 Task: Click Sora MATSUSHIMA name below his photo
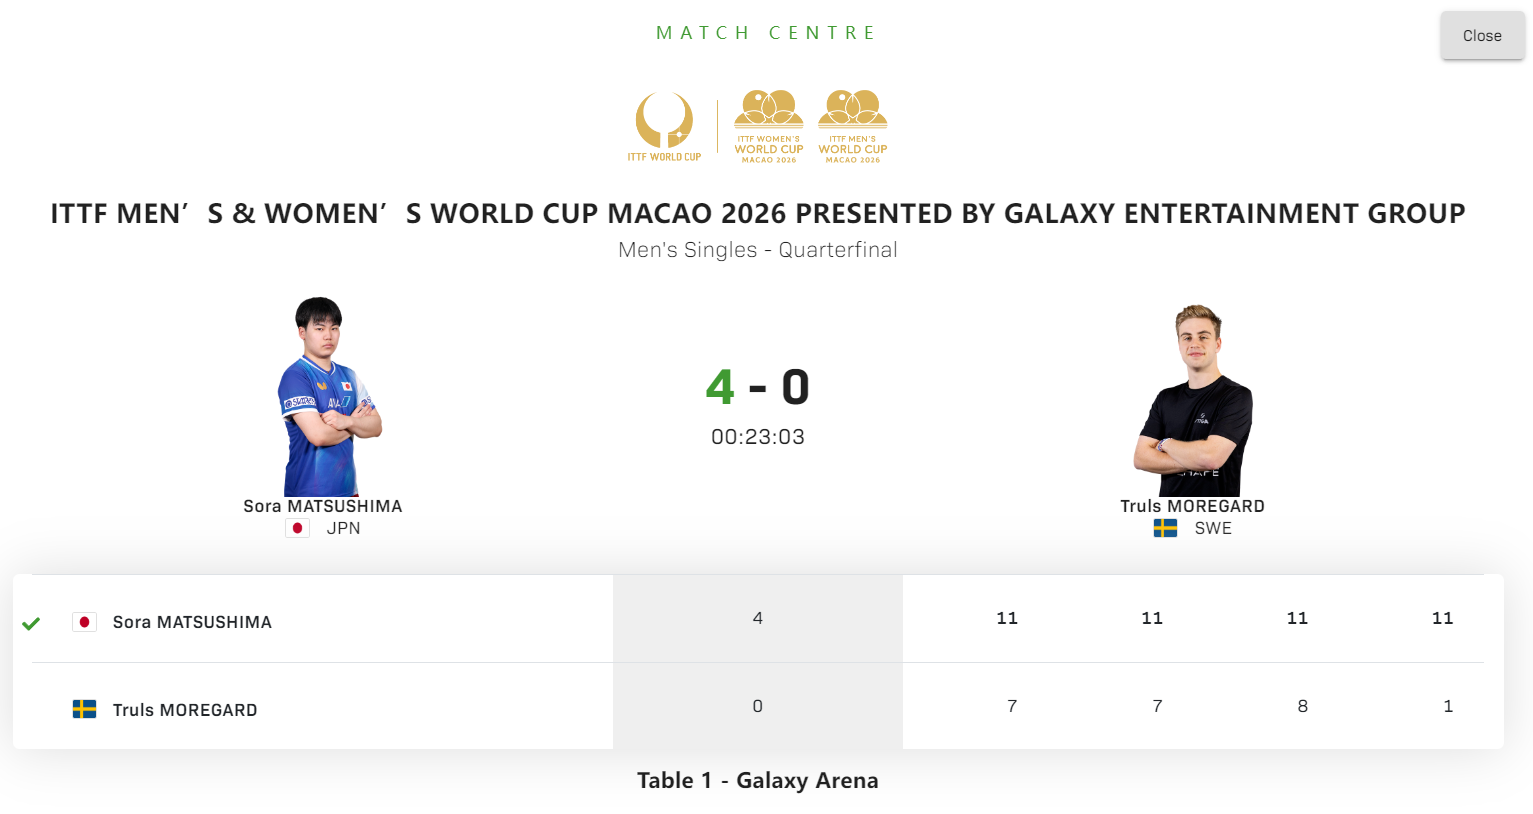[x=322, y=506]
